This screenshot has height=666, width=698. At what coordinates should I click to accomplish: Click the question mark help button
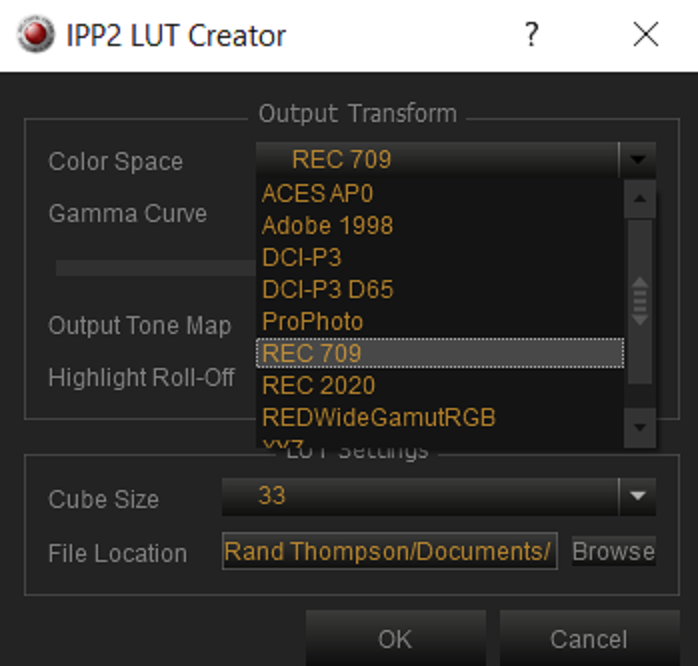[x=532, y=35]
